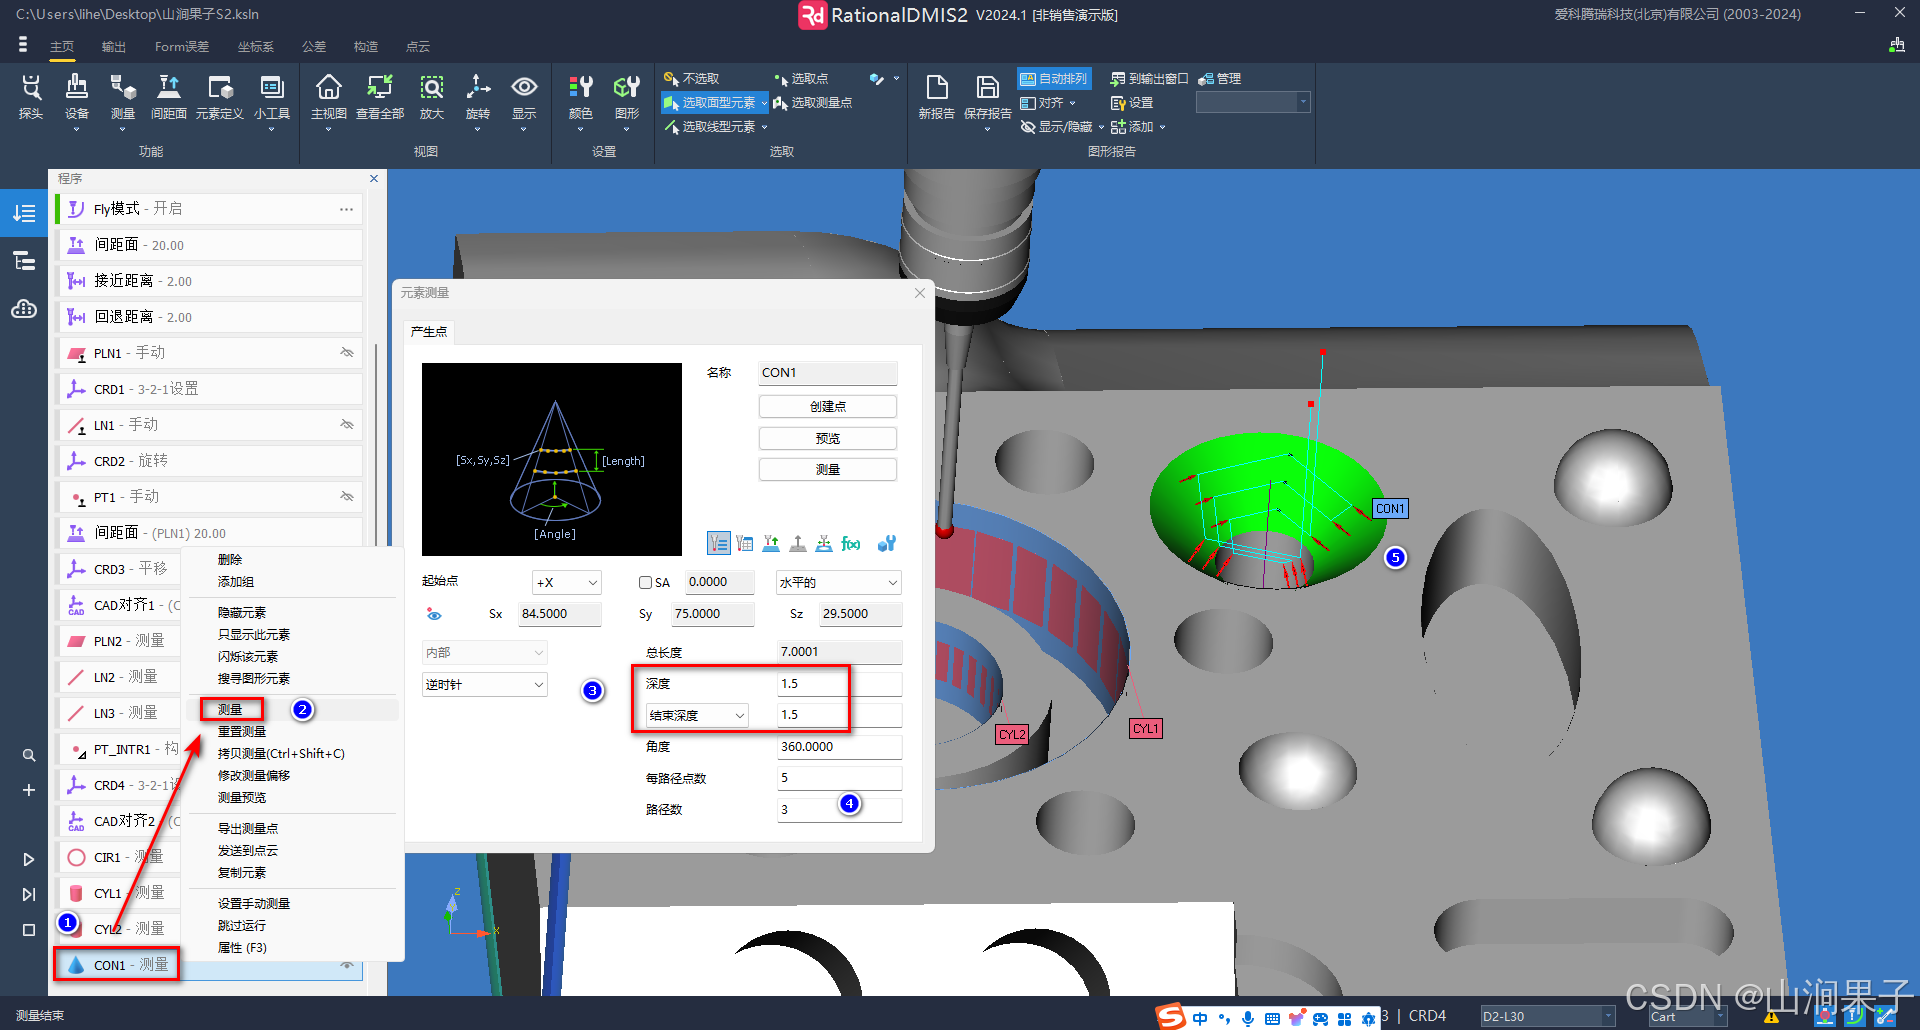1920x1030 pixels.
Task: Open the 水平的 dropdown
Action: [839, 582]
